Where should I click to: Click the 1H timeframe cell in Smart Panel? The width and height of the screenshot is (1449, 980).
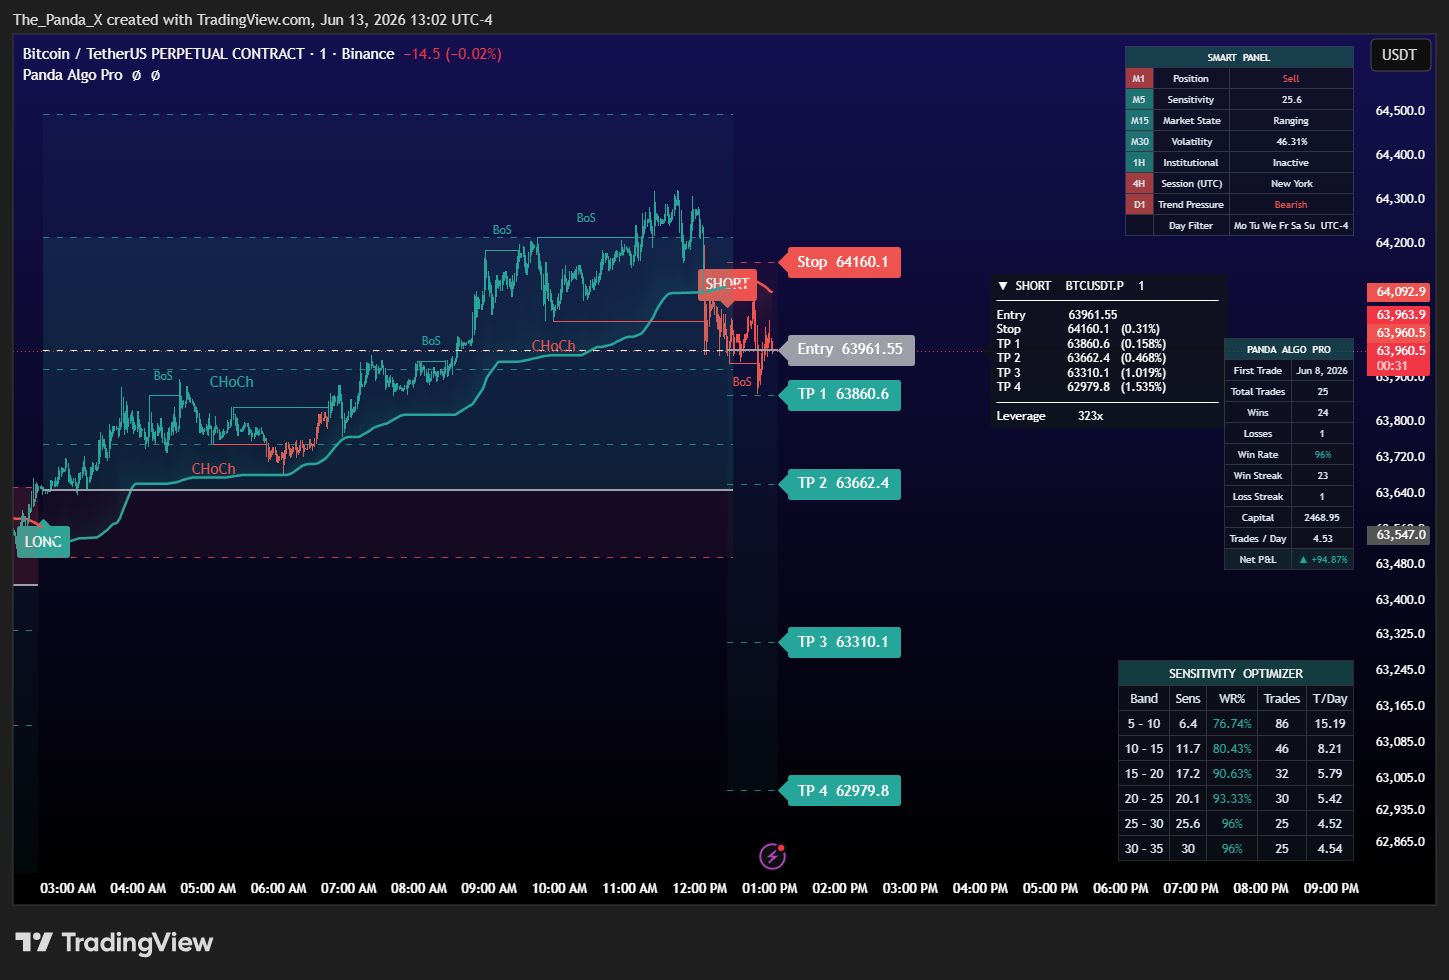tap(1139, 163)
